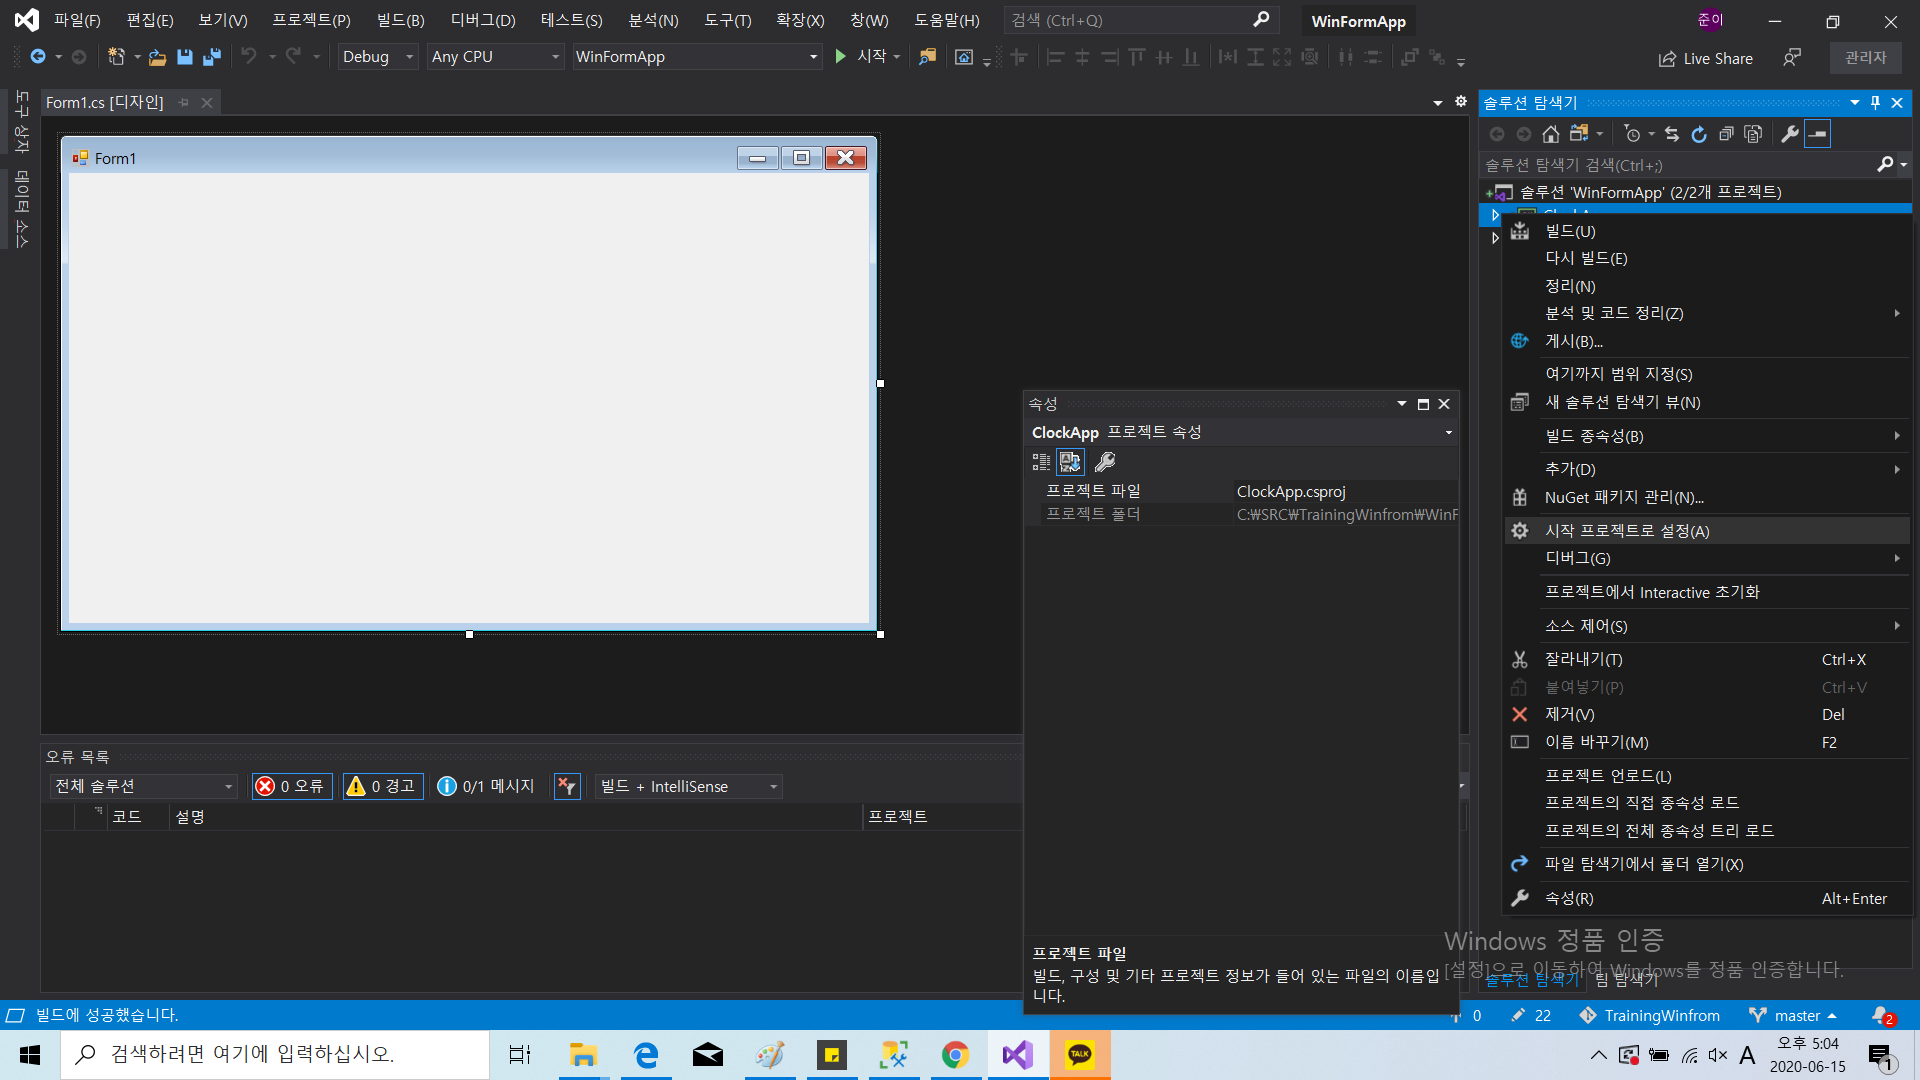Click the 시작 start debugging button
The height and width of the screenshot is (1080, 1920).
pos(862,57)
